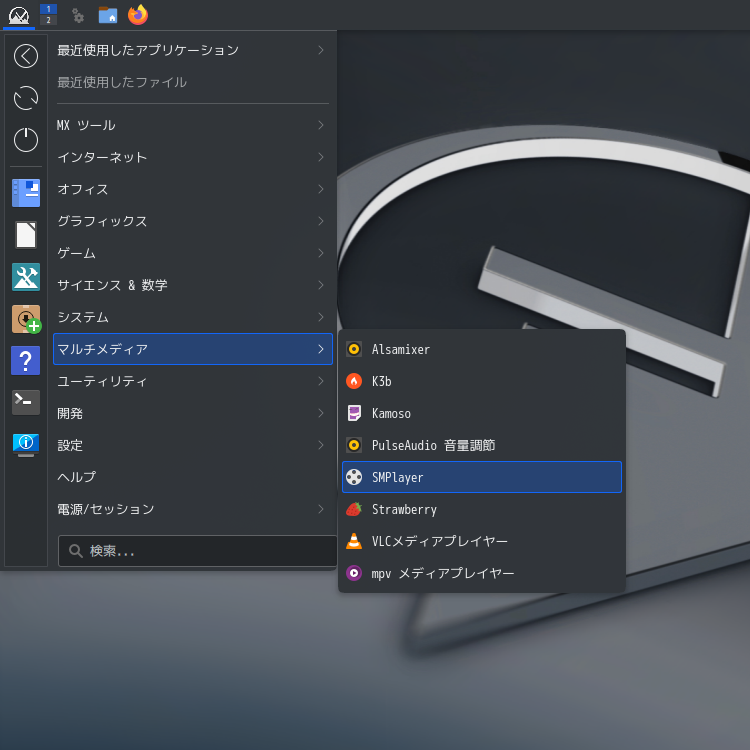
Task: Open the blank document text editor icon
Action: pos(26,235)
